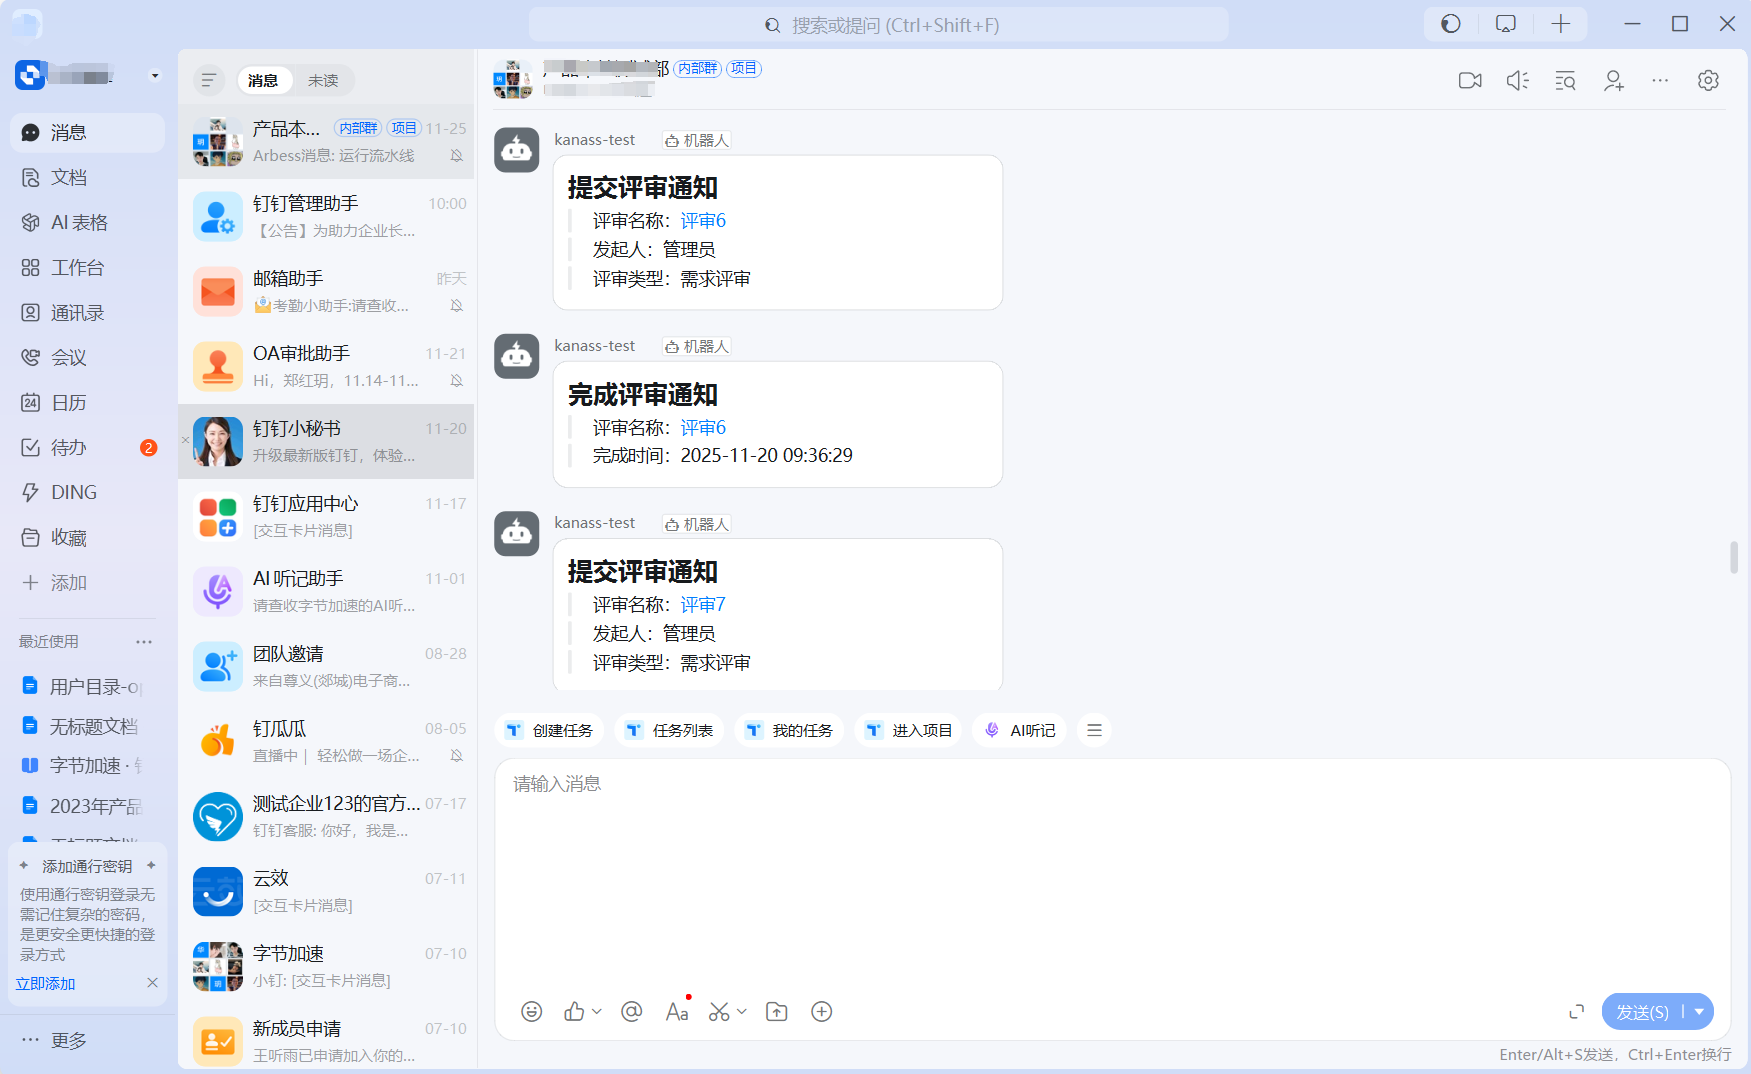Open 会议 meetings in the sidebar
The height and width of the screenshot is (1074, 1751).
(x=87, y=357)
